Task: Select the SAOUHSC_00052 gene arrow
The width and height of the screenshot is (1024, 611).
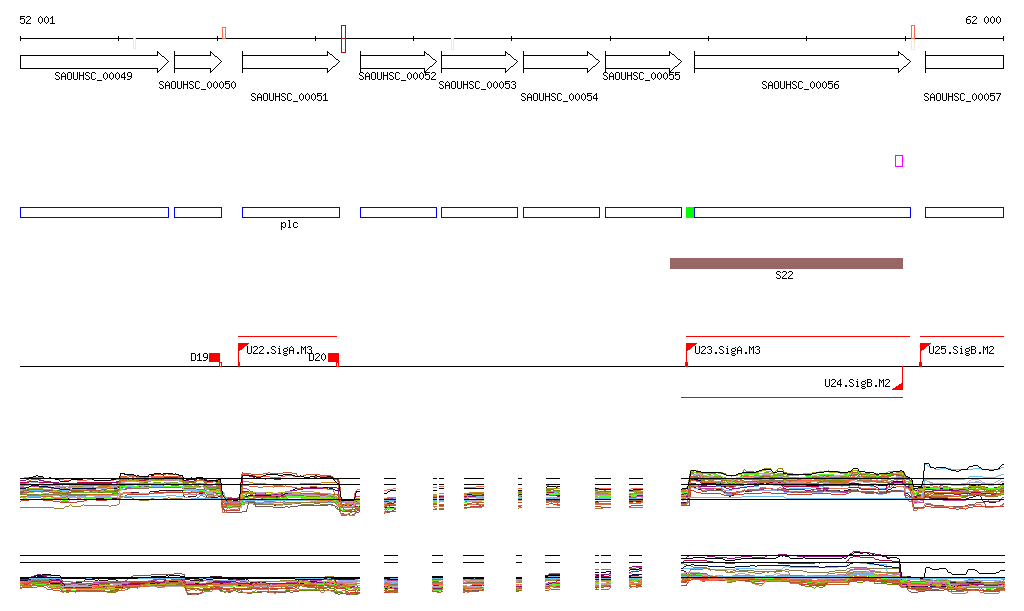Action: (398, 62)
